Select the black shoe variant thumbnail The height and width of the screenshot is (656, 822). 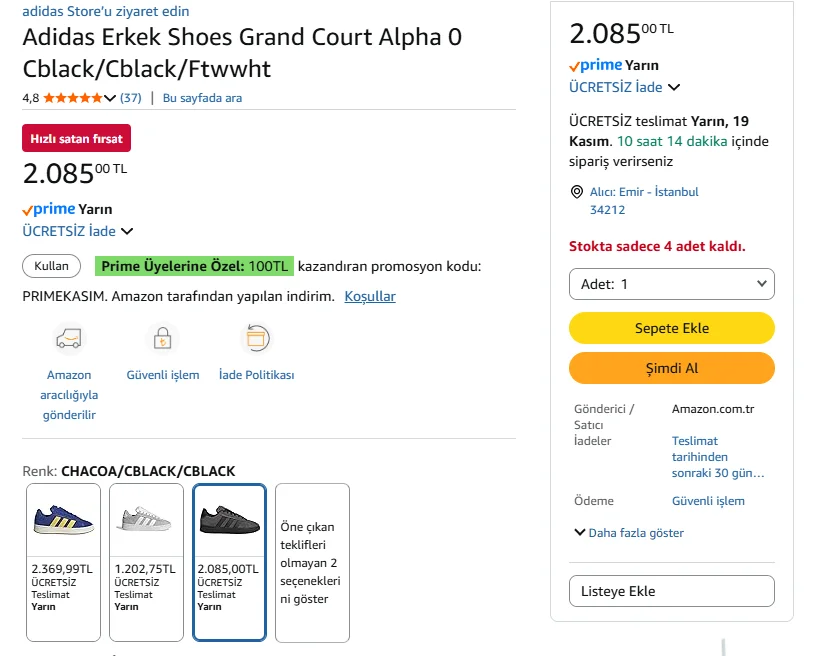[x=229, y=520]
